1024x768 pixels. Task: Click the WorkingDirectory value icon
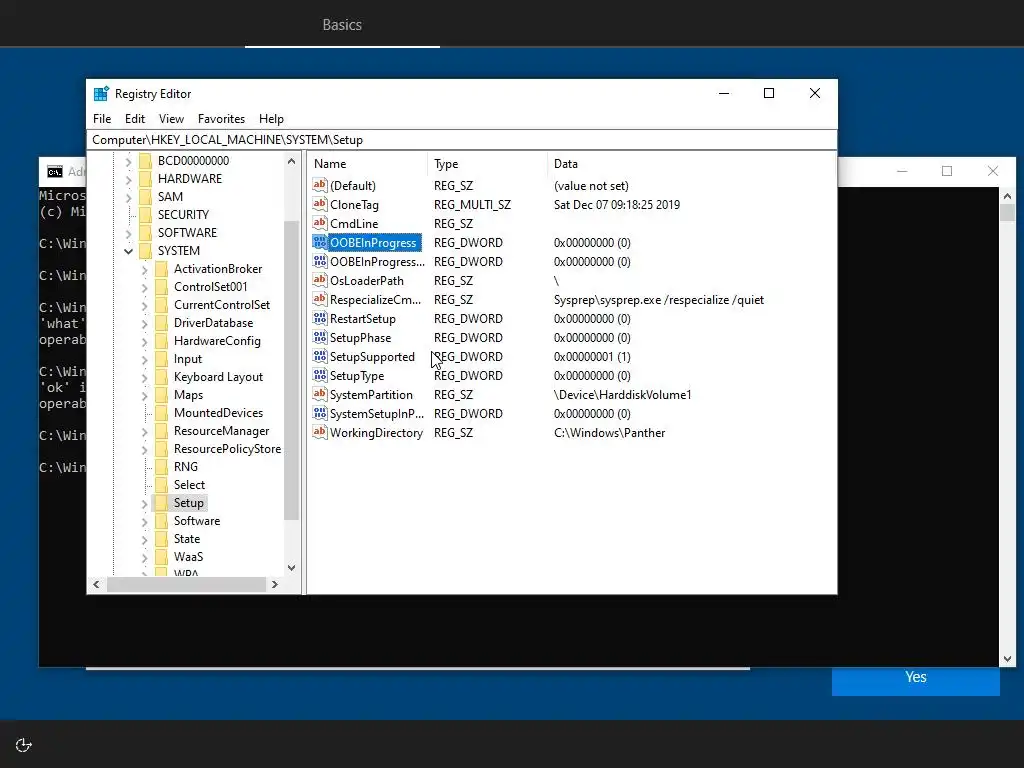click(x=319, y=432)
